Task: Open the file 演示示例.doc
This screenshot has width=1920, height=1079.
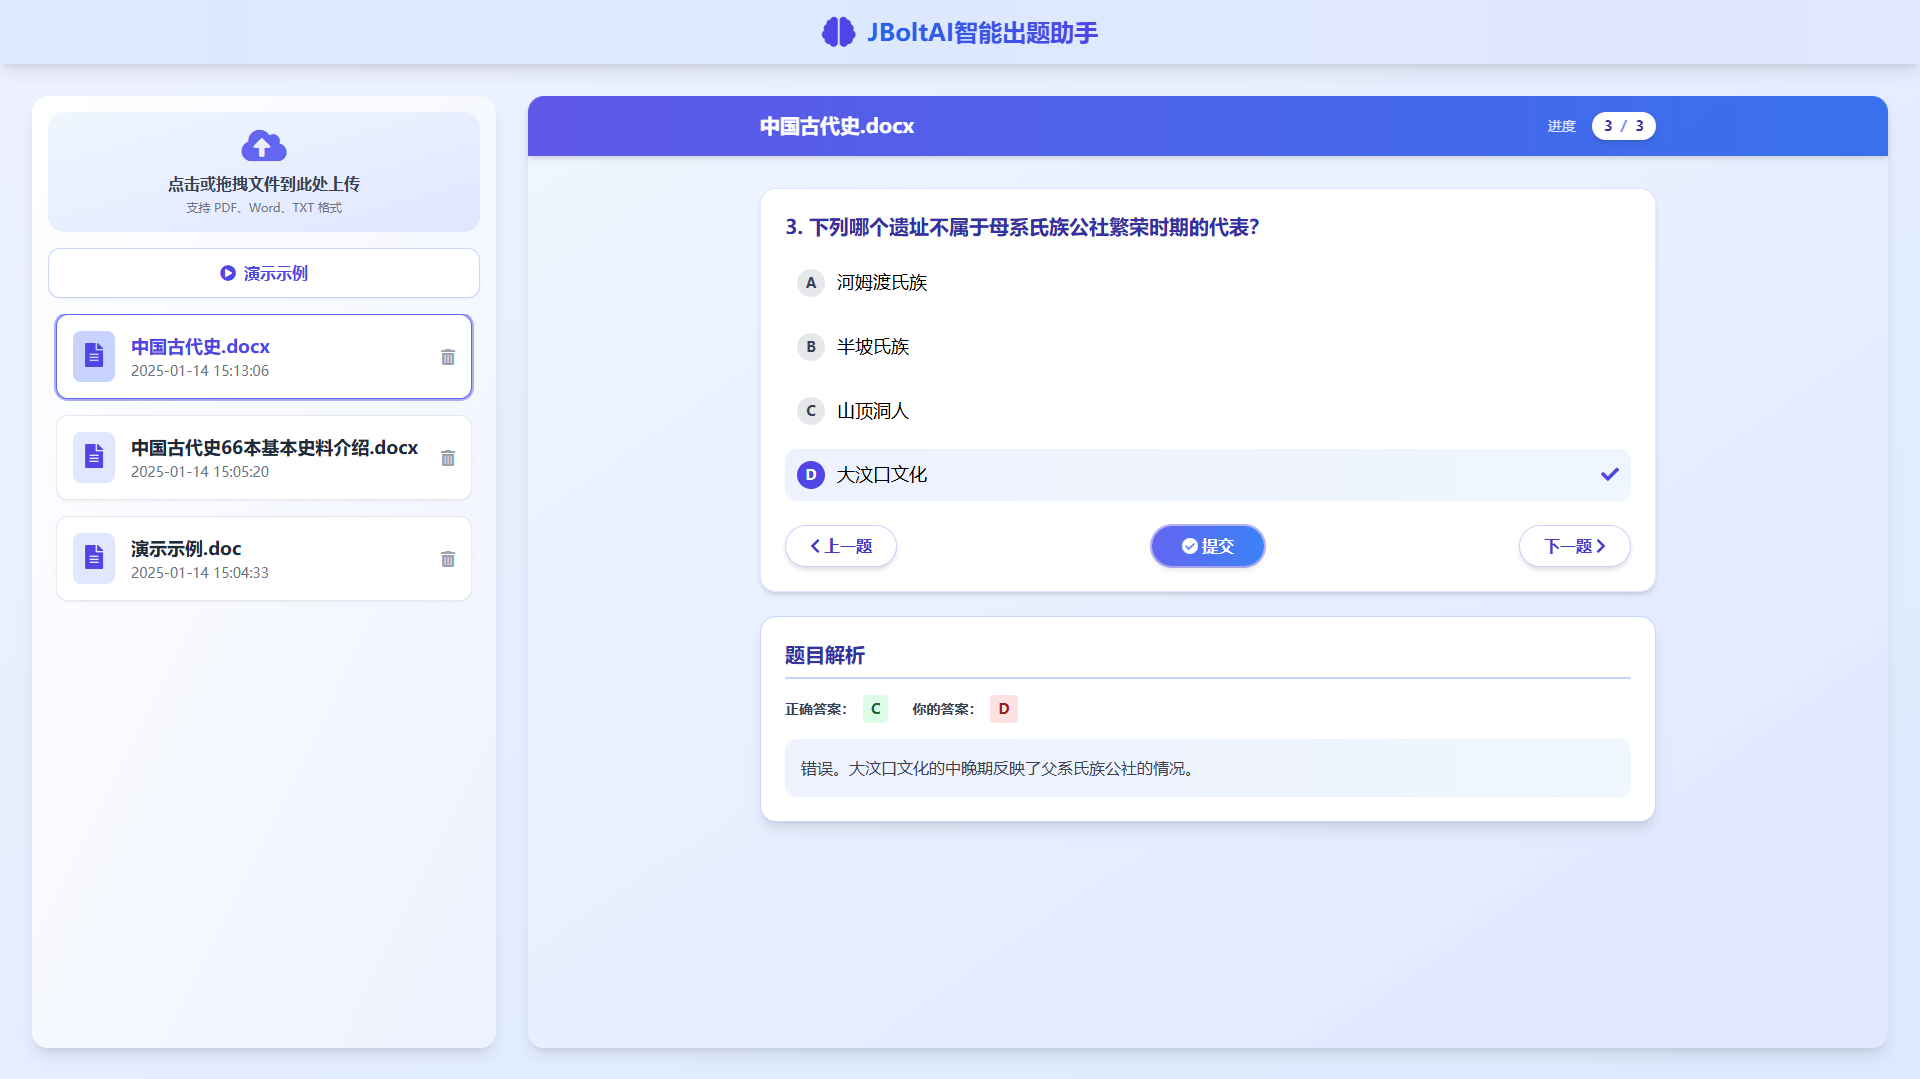Action: (x=264, y=559)
